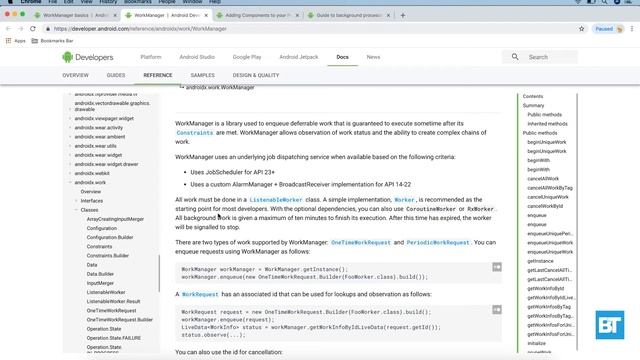Open the PeriodicWorkRequest inline link
Viewport: 640px width, 360px height.
click(x=438, y=242)
